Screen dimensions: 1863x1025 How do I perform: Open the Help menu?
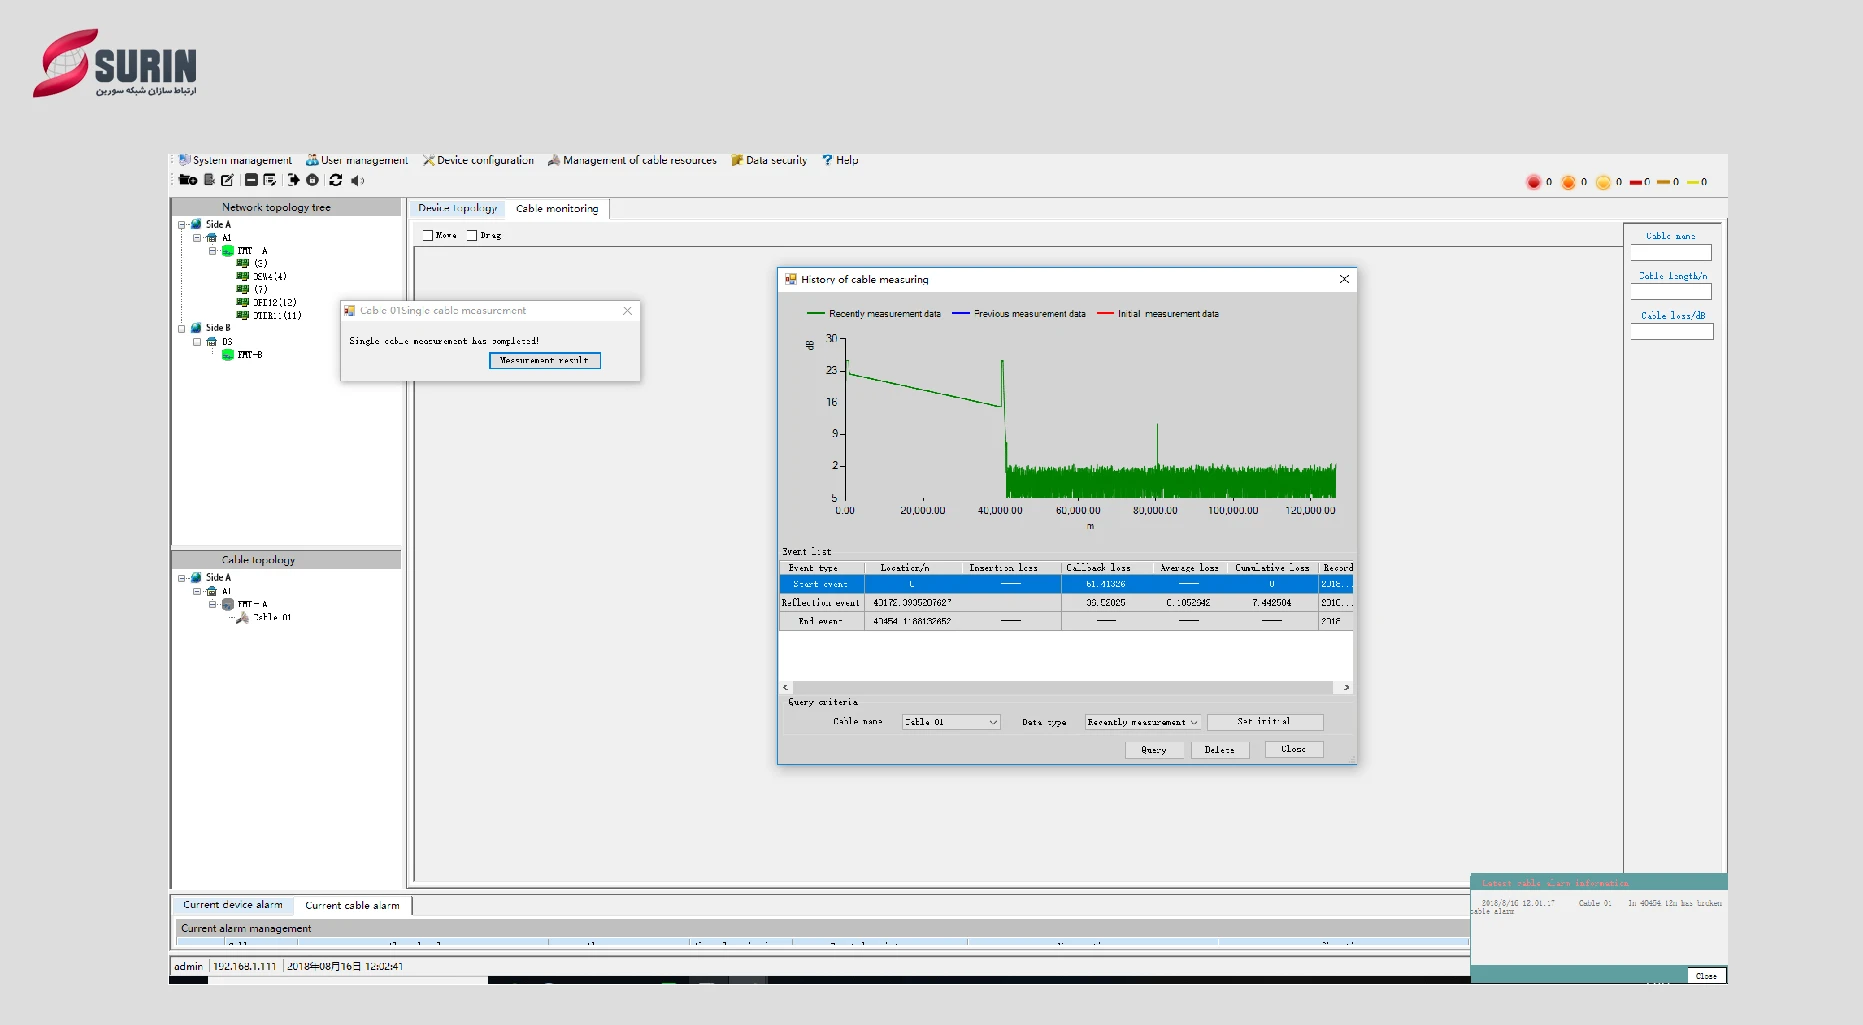click(841, 160)
